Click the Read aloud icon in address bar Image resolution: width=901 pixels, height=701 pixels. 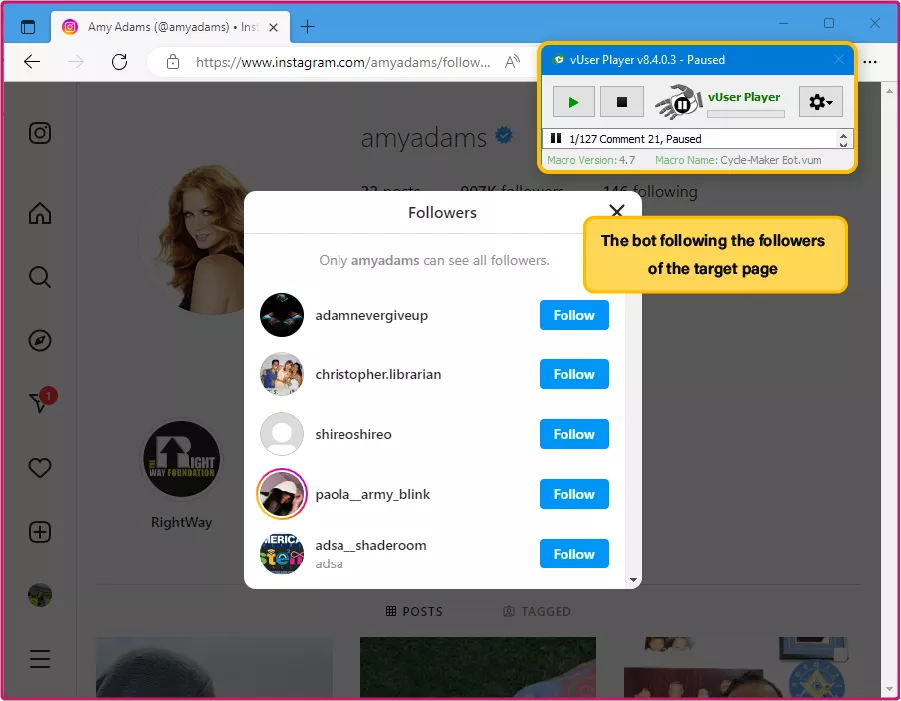(512, 61)
